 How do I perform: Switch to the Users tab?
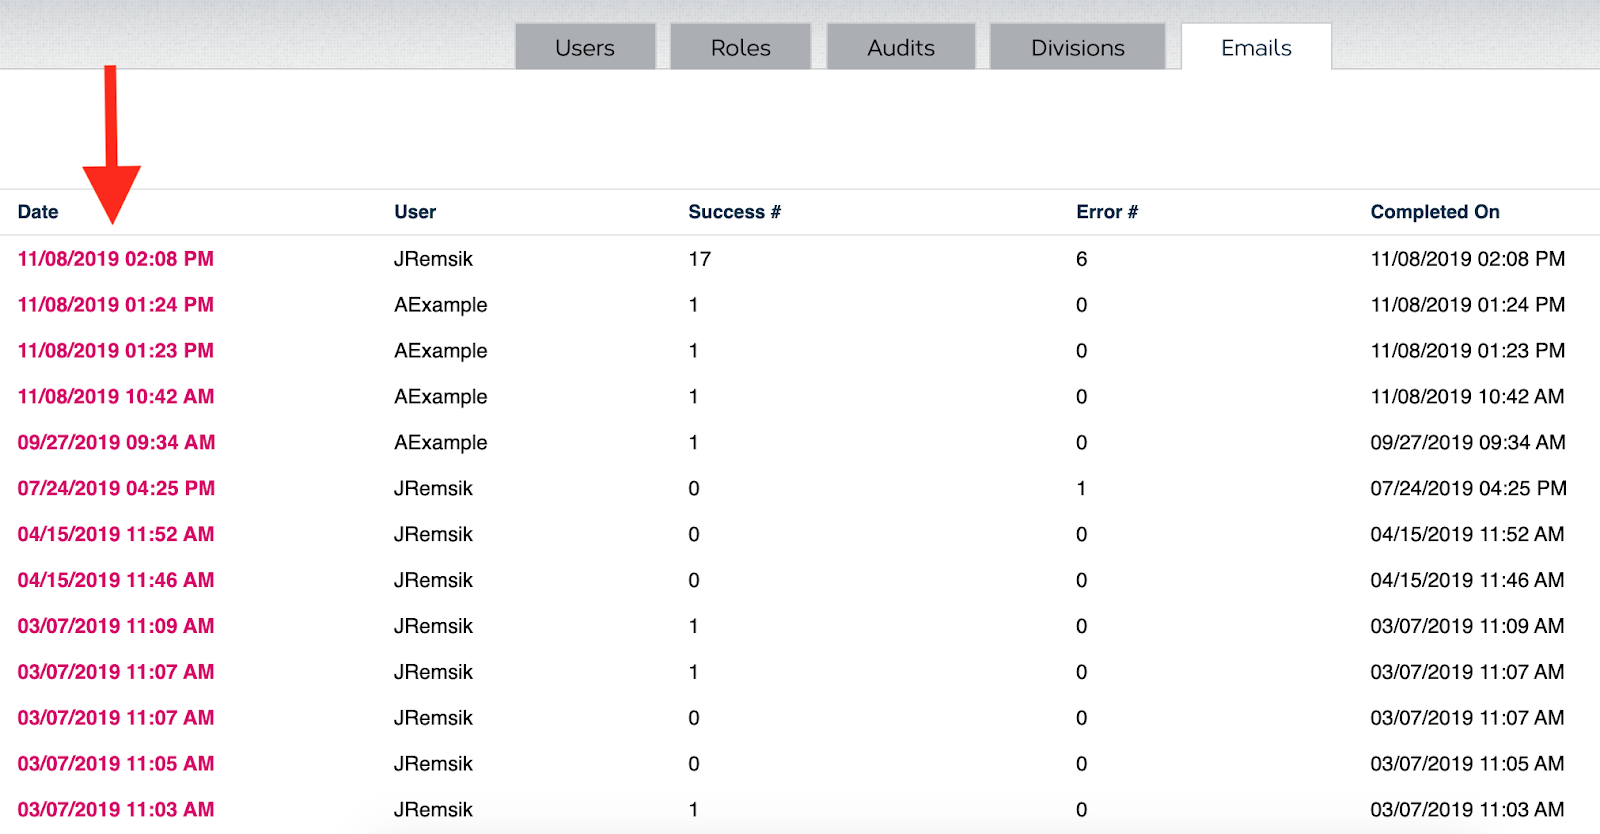[x=585, y=47]
